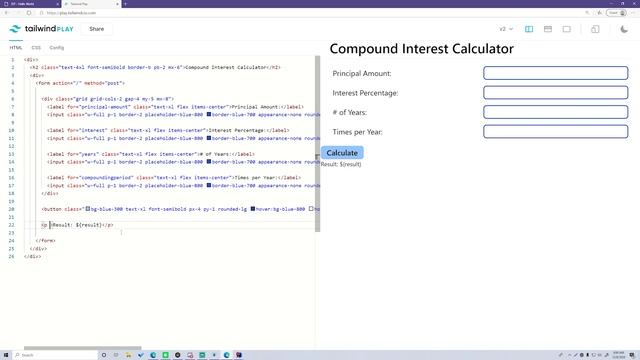Click the Principal Amount input field
Image resolution: width=640 pixels, height=360 pixels.
556,73
